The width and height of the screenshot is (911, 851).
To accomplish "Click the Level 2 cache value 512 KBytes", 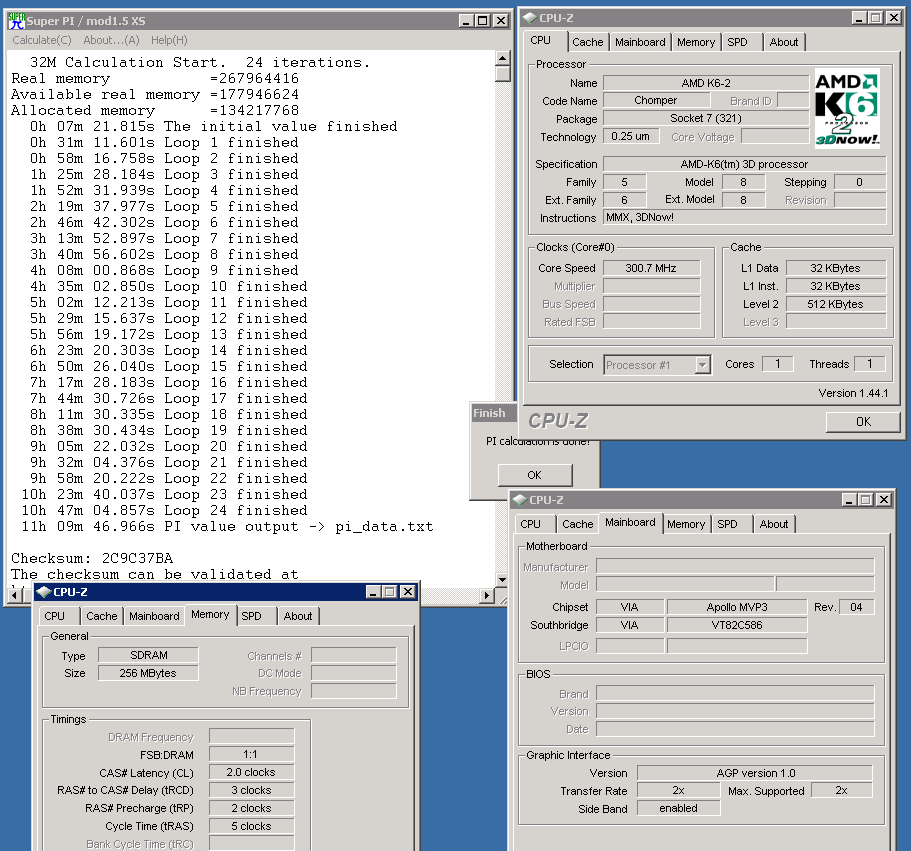I will (835, 304).
